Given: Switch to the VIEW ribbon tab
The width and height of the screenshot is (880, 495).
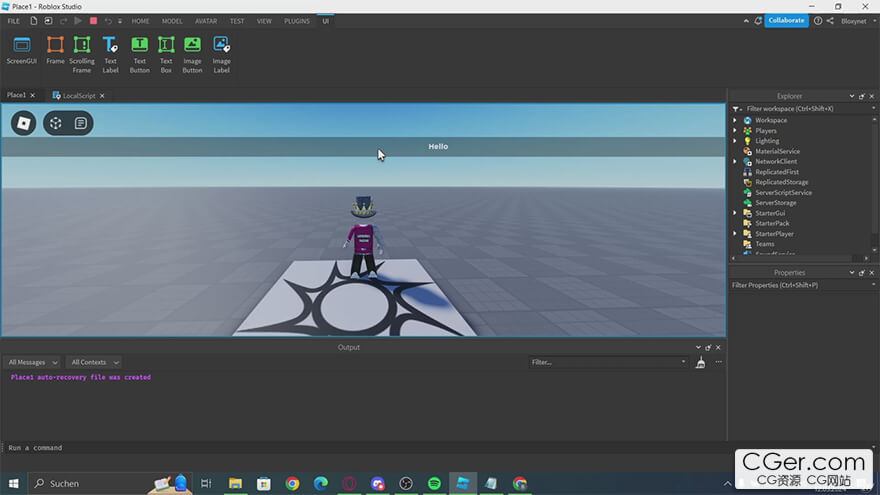Looking at the screenshot, I should click(x=264, y=21).
